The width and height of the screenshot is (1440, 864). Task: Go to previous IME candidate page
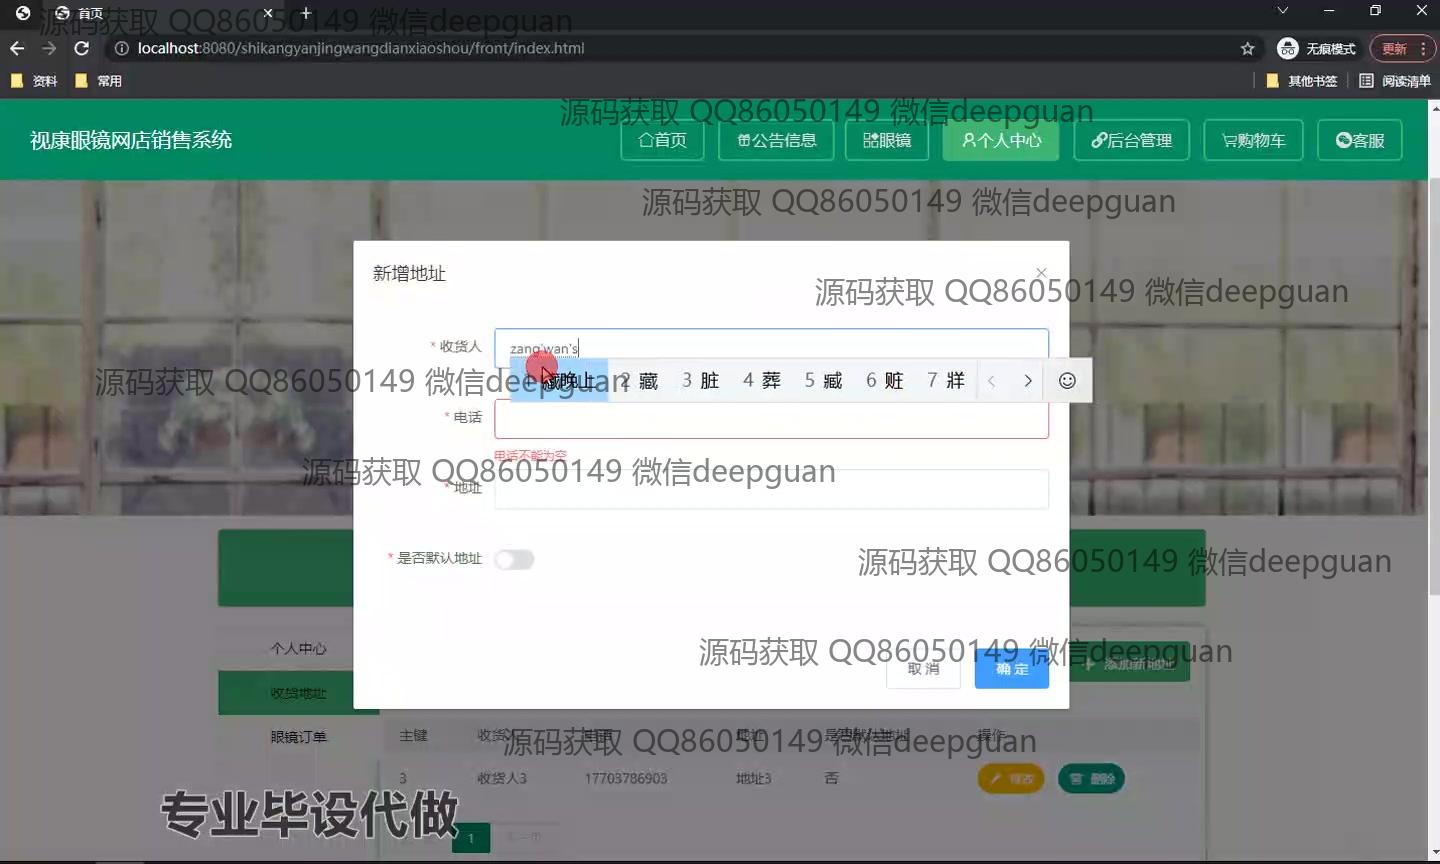coord(991,381)
